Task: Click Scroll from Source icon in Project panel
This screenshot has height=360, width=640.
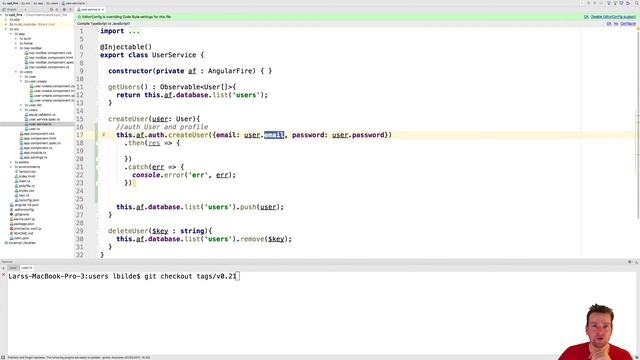Action: (51, 9)
